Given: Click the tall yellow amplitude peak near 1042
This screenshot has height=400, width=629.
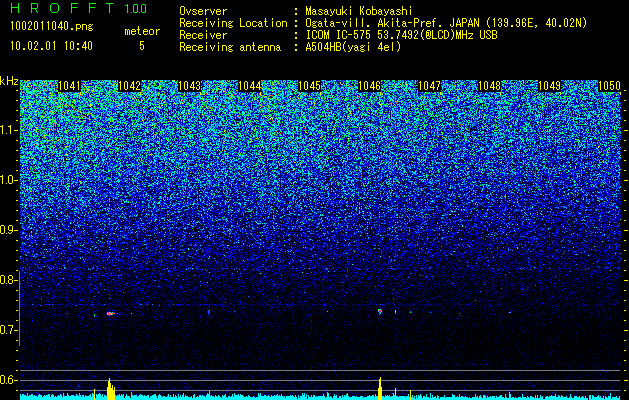Looking at the screenshot, I should 110,389.
